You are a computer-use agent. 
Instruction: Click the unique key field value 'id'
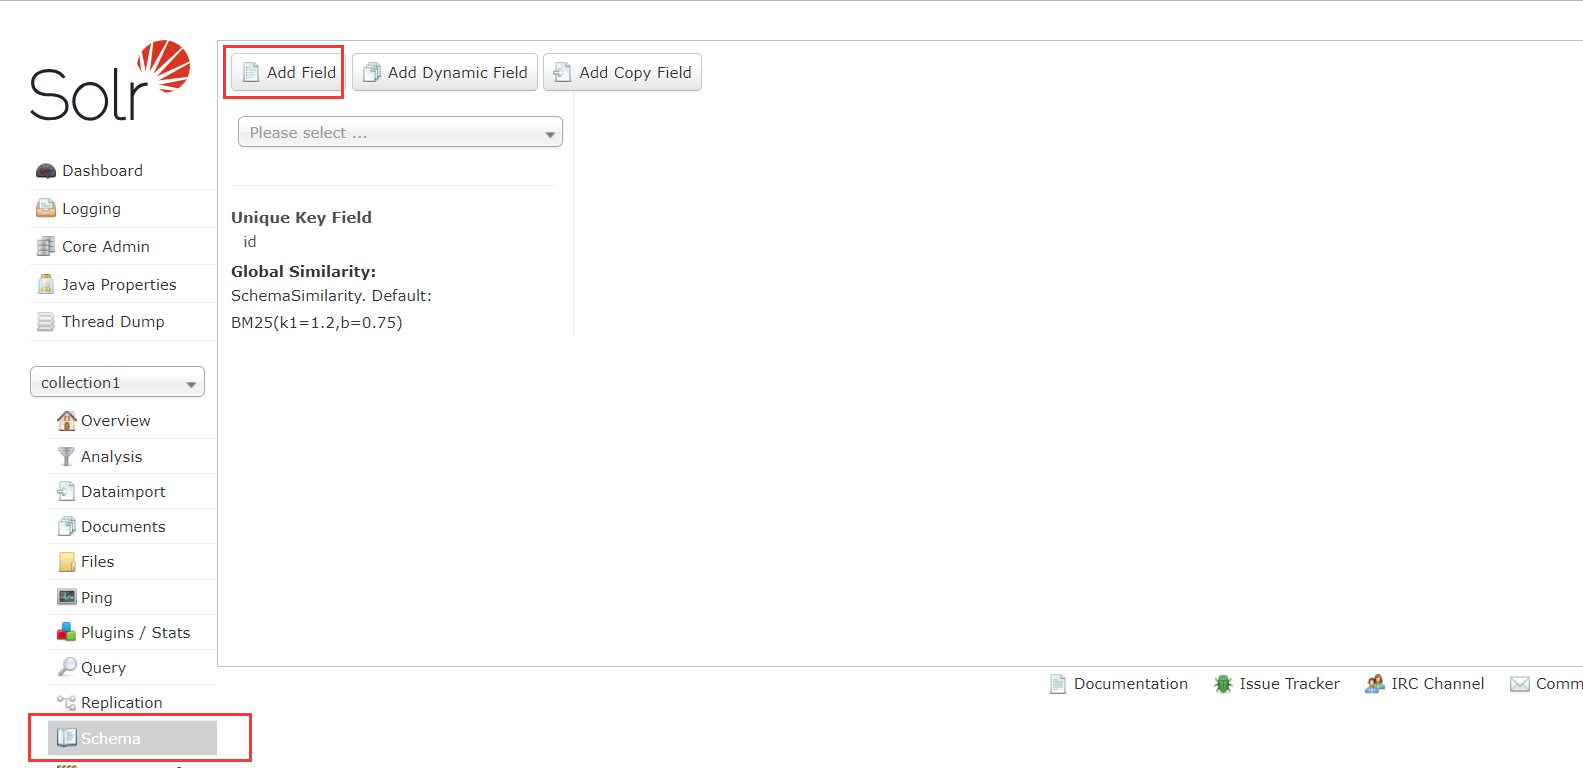point(250,242)
